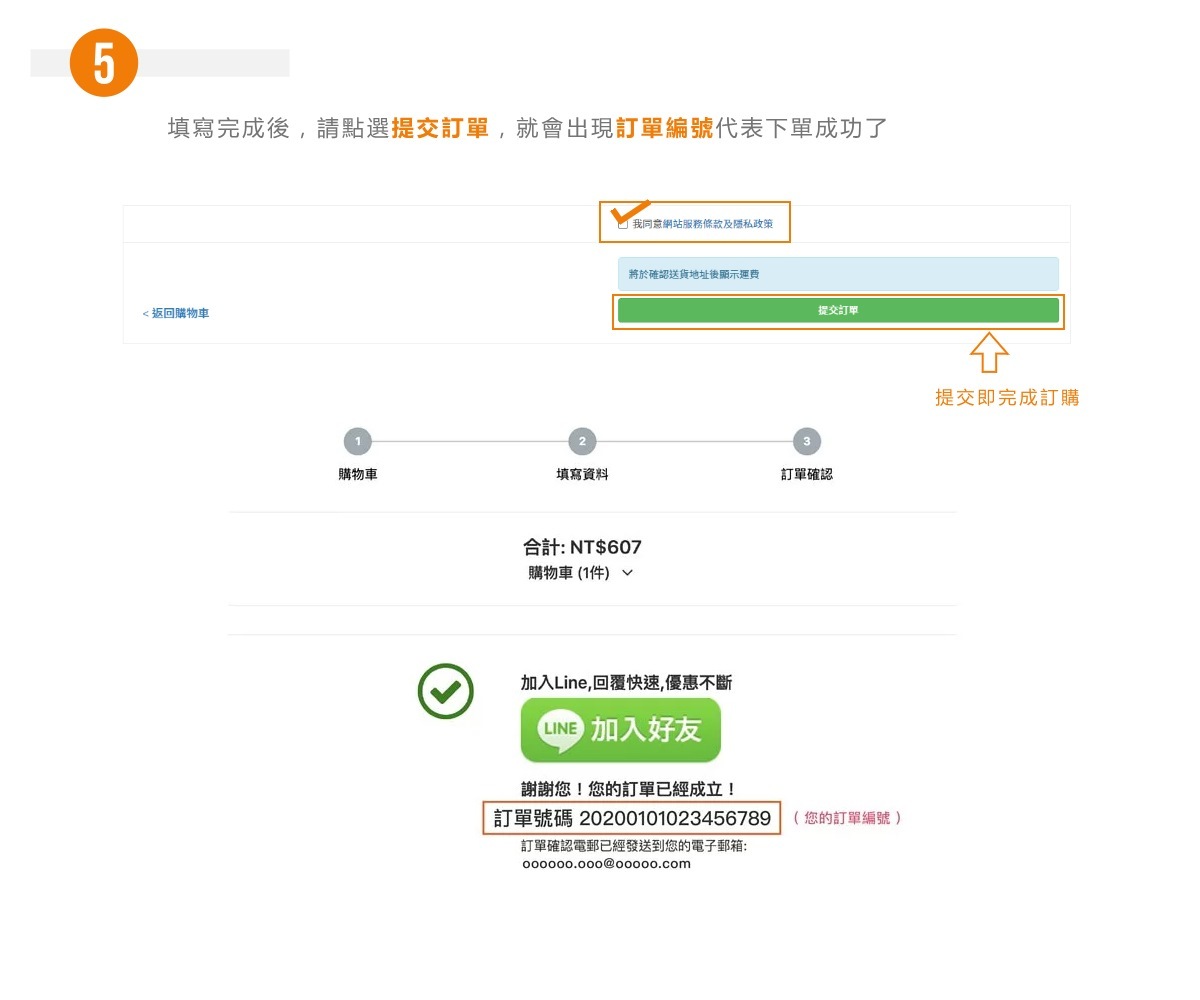Click the orange numbered badge 5
The height and width of the screenshot is (1000, 1200).
click(x=103, y=63)
